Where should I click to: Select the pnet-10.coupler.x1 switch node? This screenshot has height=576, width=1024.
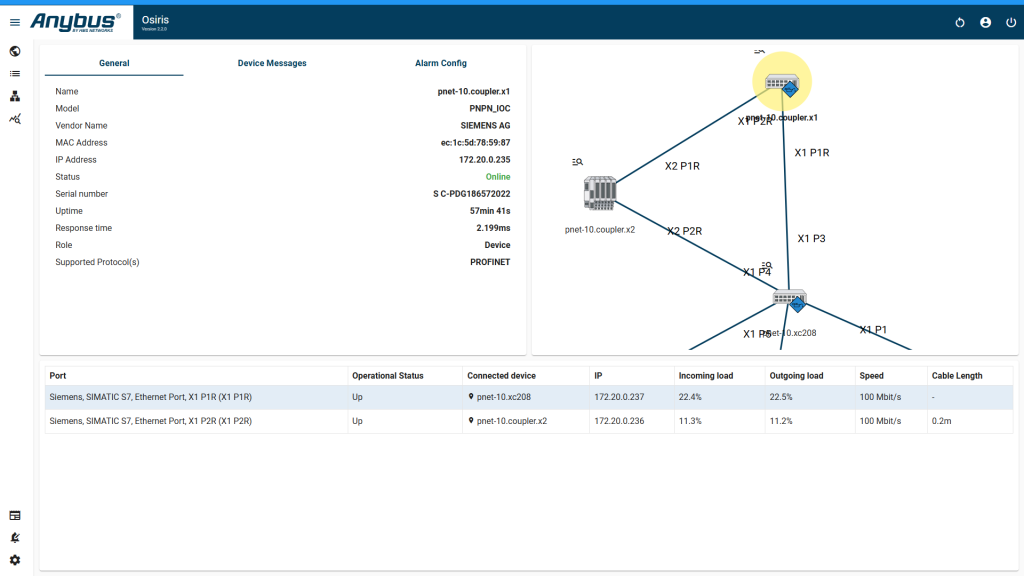tap(782, 84)
